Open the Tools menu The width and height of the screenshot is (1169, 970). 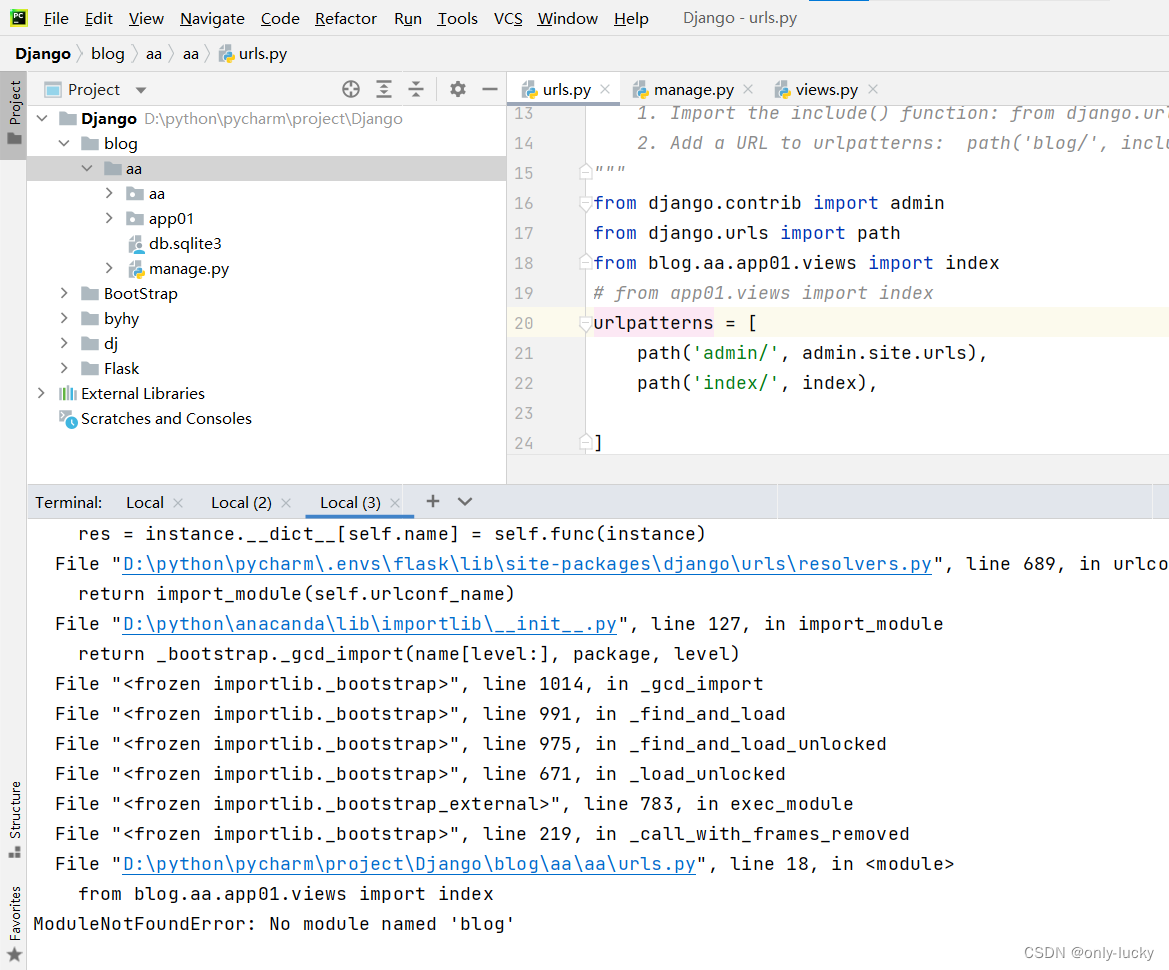(457, 18)
